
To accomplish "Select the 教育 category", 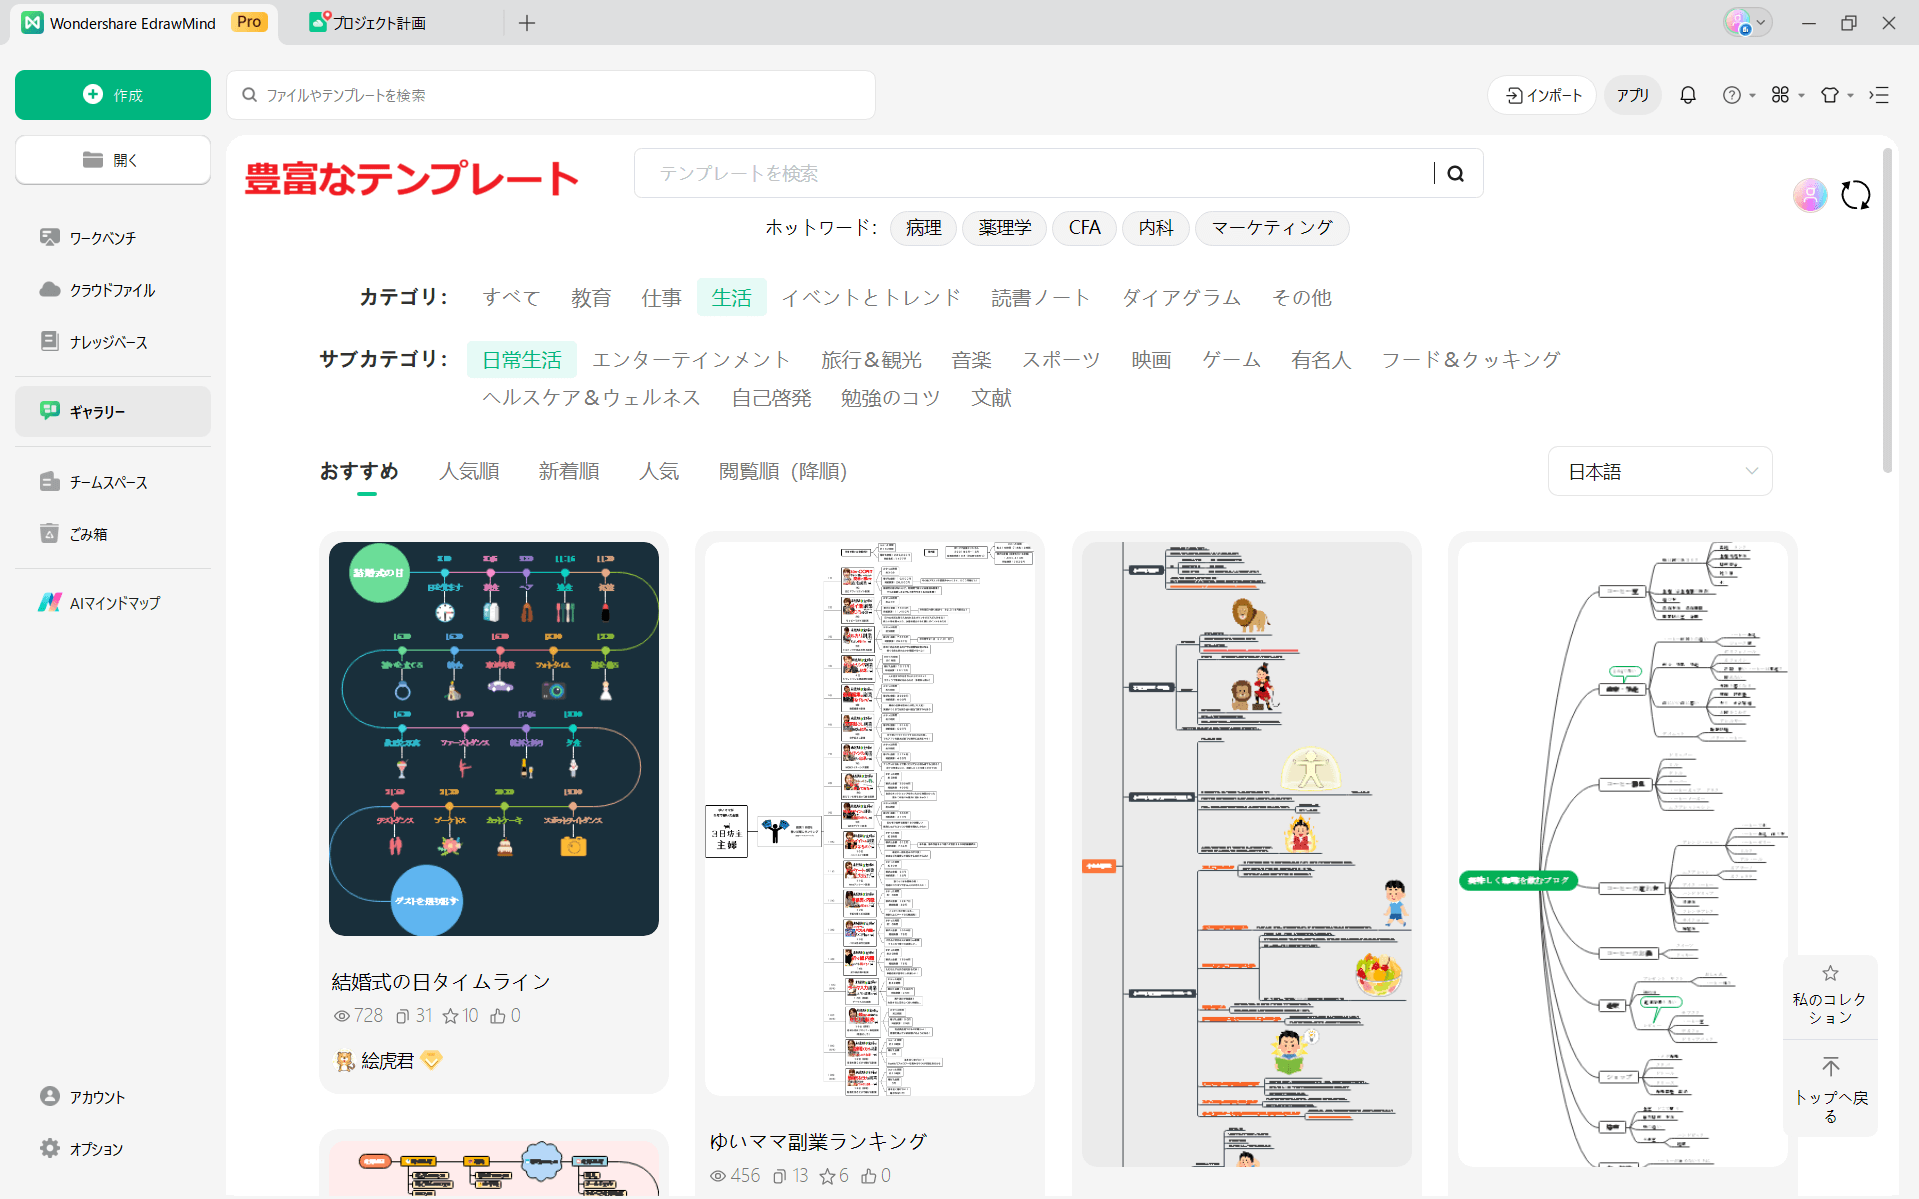I will [x=591, y=297].
